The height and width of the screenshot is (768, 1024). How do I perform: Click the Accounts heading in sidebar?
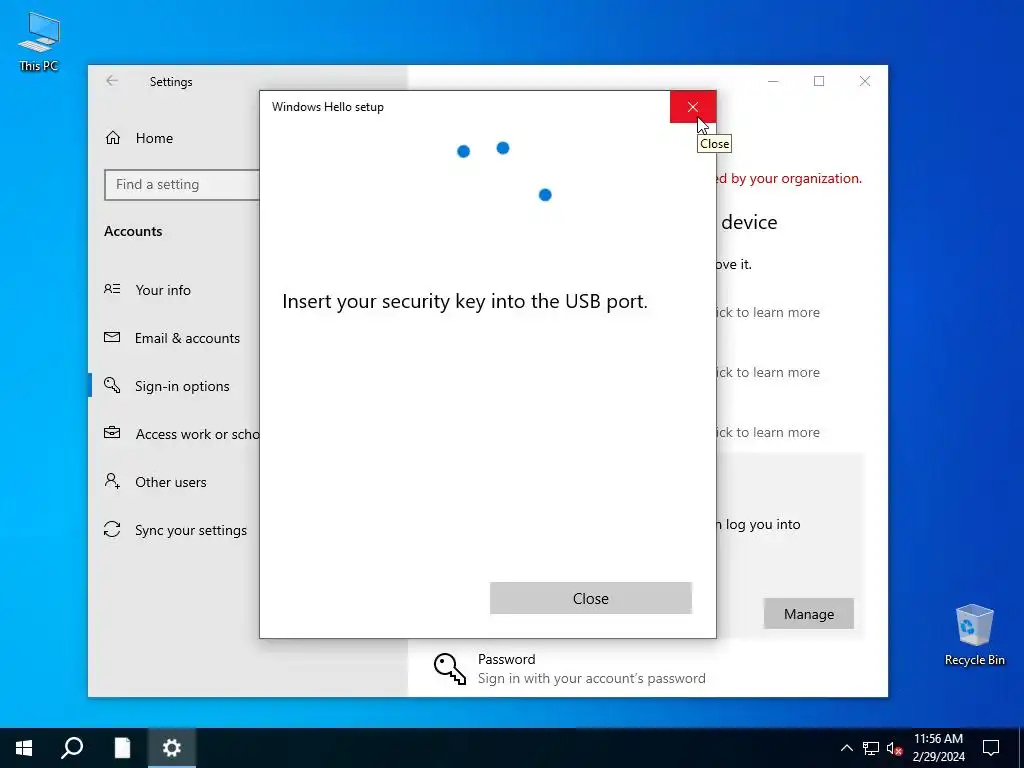[133, 231]
